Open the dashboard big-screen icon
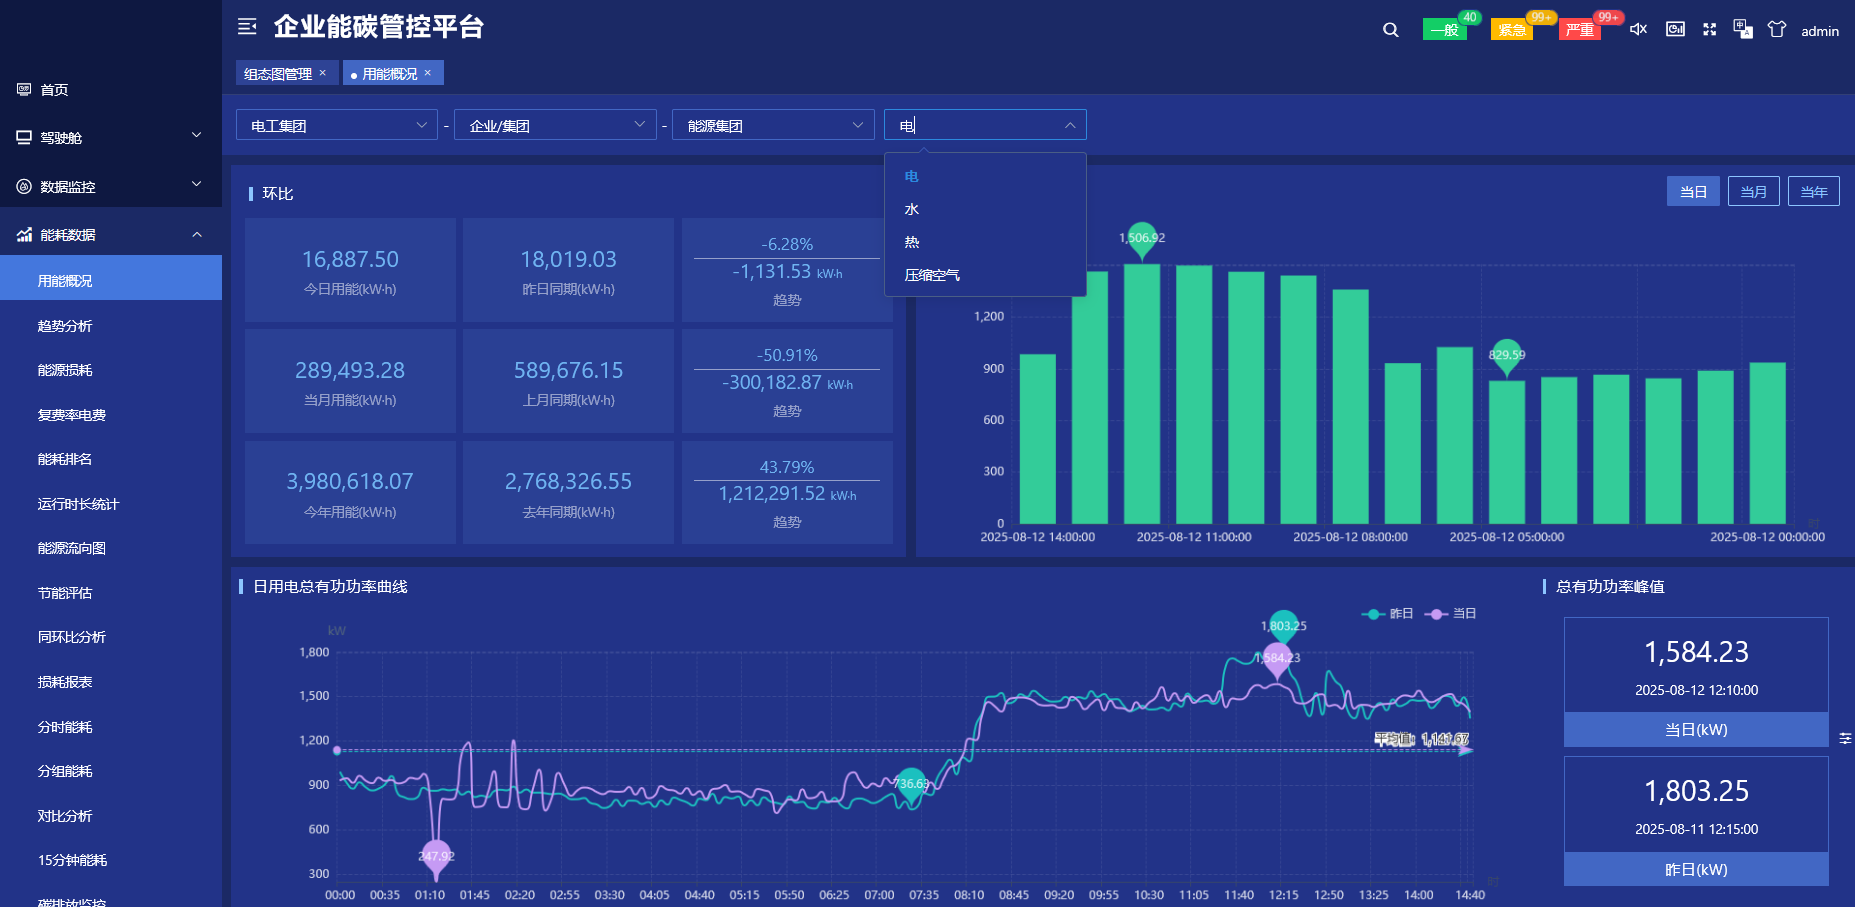 1675,30
